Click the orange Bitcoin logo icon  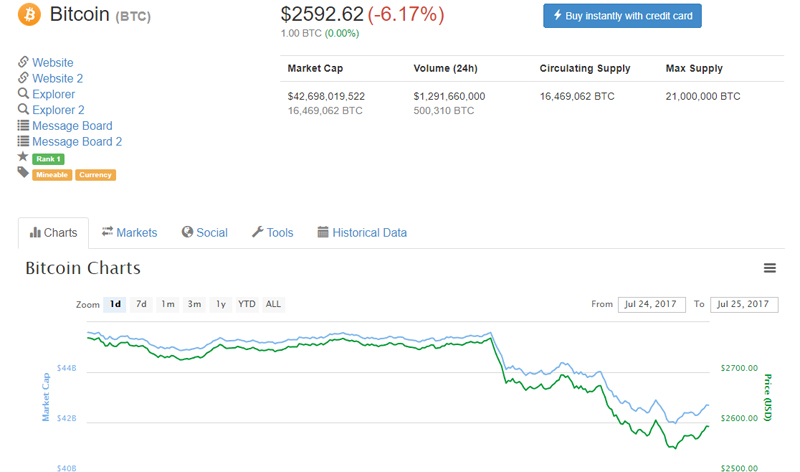30,14
